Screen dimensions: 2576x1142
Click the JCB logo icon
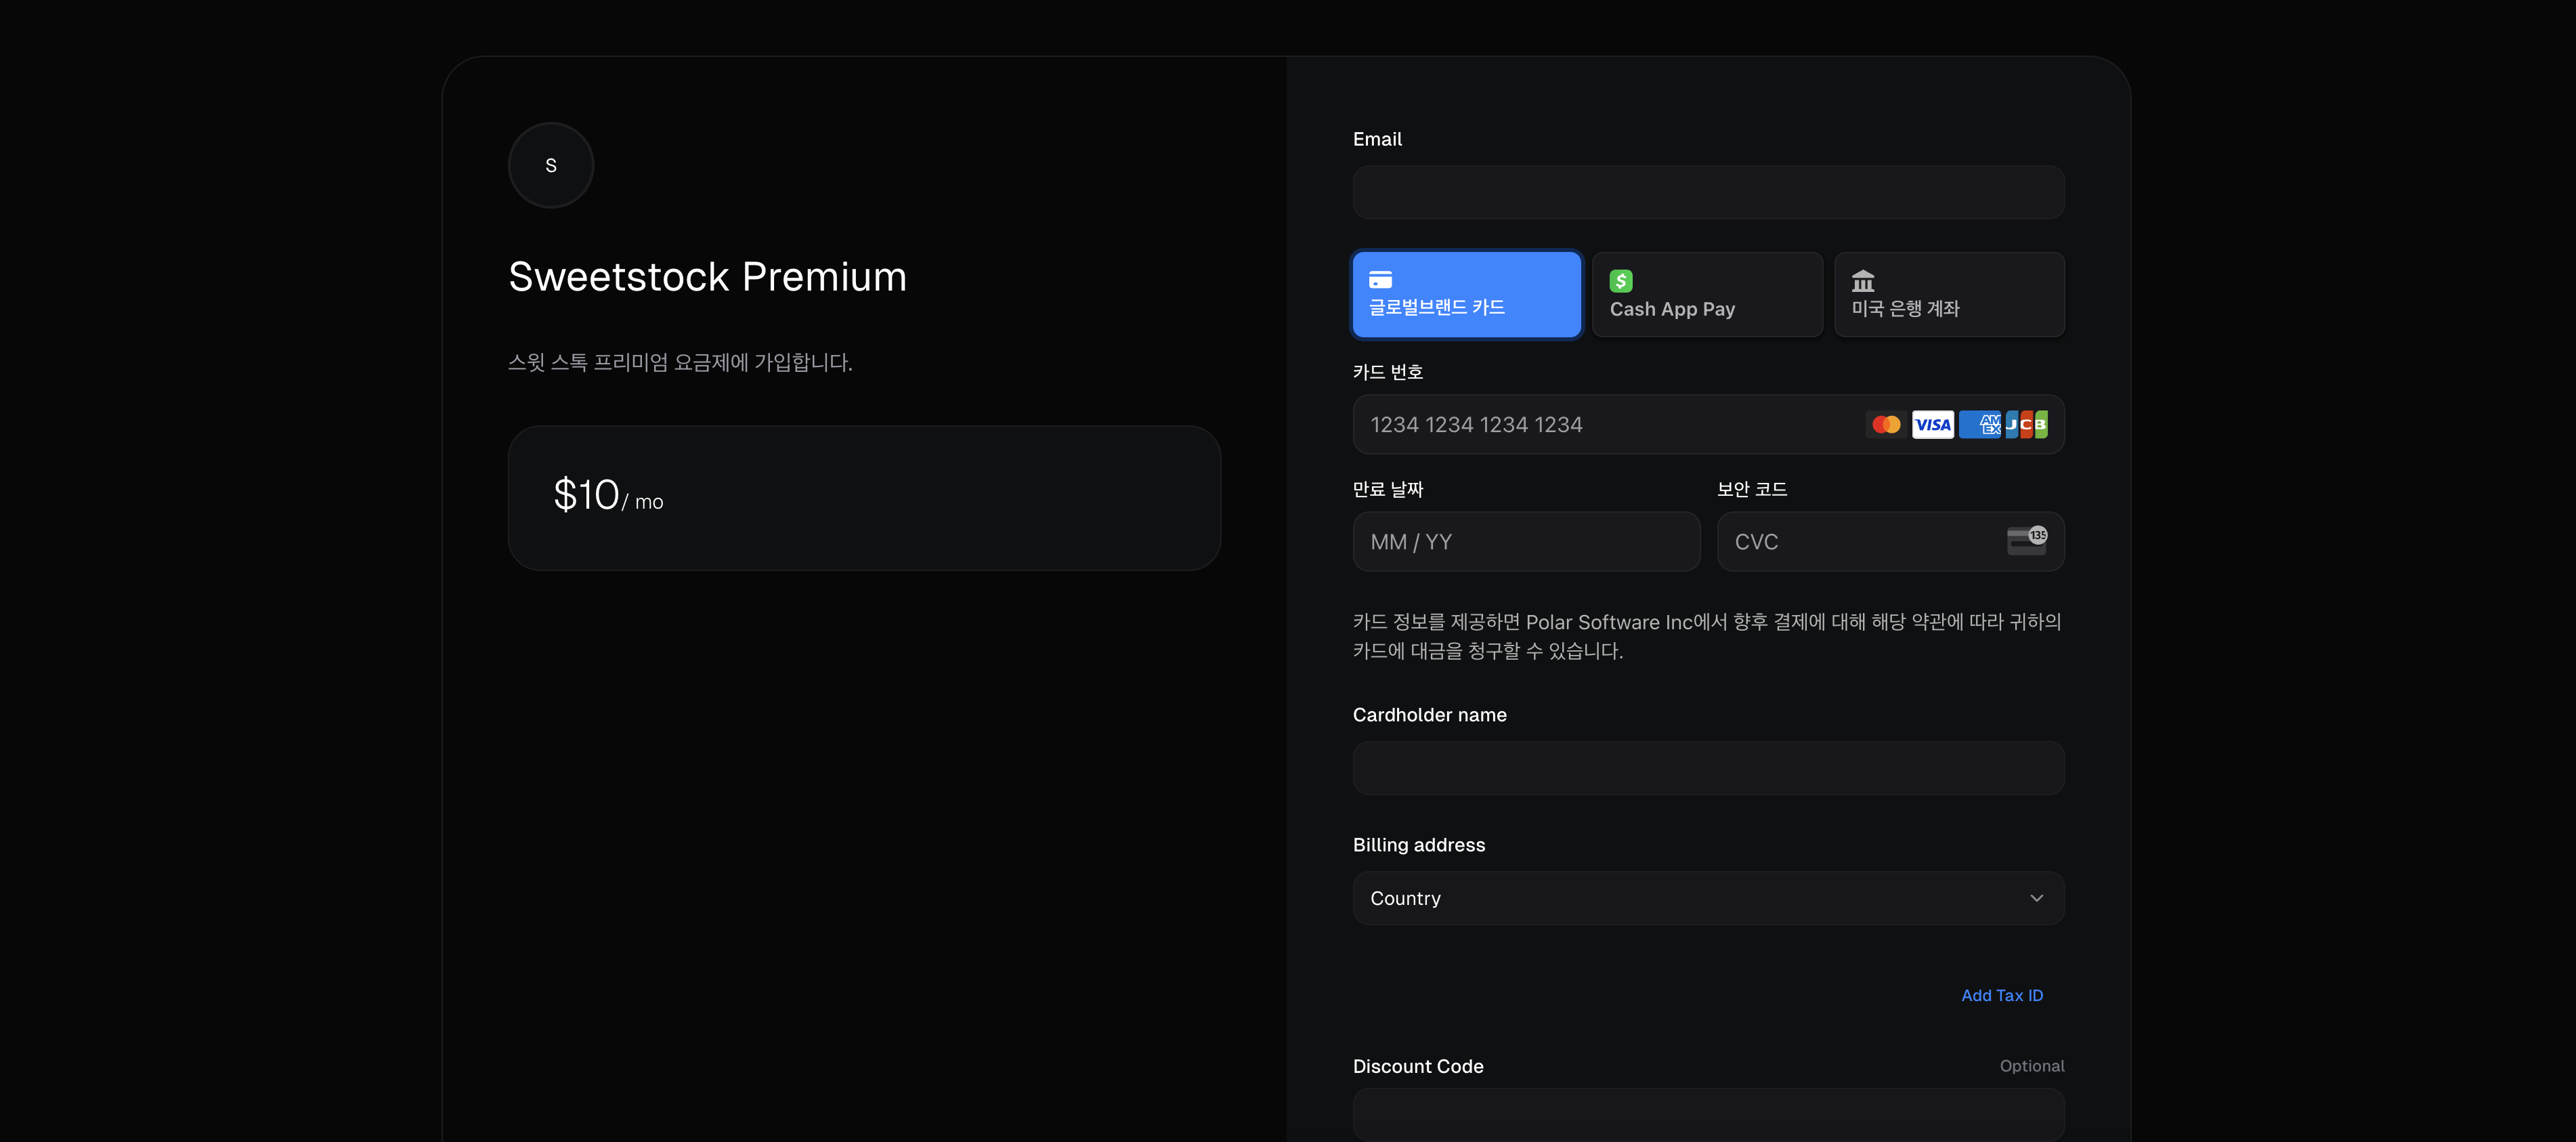(x=2027, y=424)
